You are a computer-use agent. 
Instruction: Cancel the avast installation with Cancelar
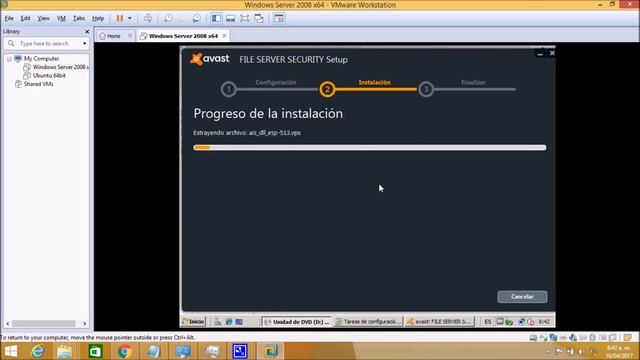coord(522,297)
